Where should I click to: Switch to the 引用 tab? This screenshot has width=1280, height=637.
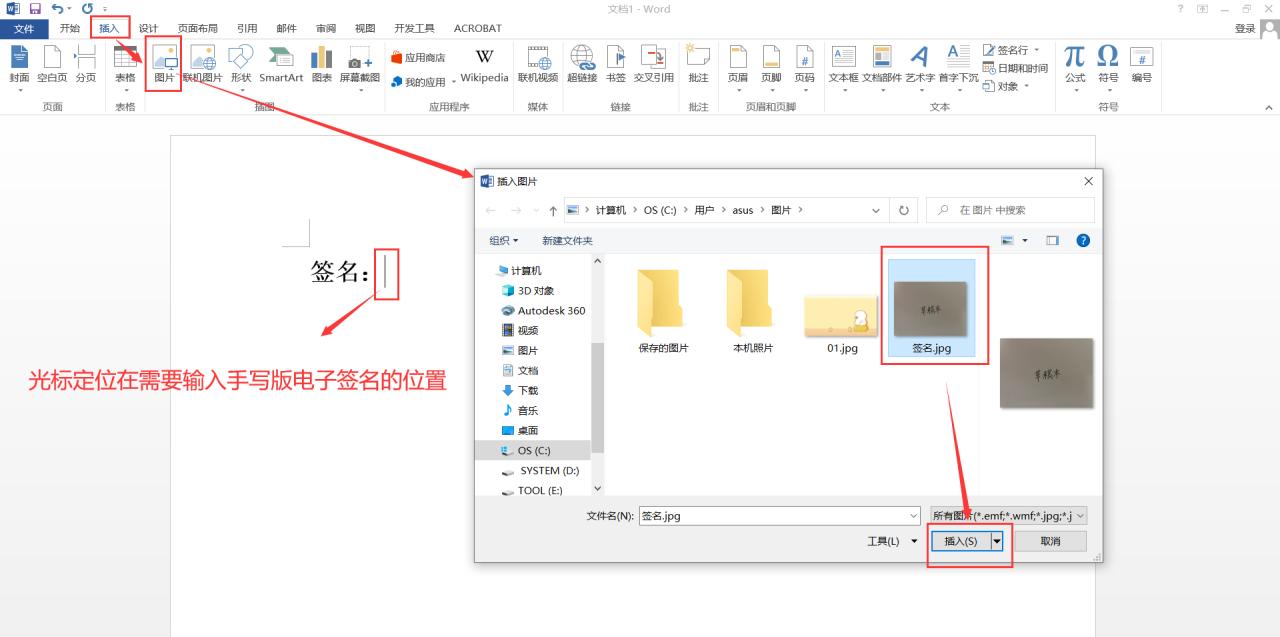click(x=247, y=28)
